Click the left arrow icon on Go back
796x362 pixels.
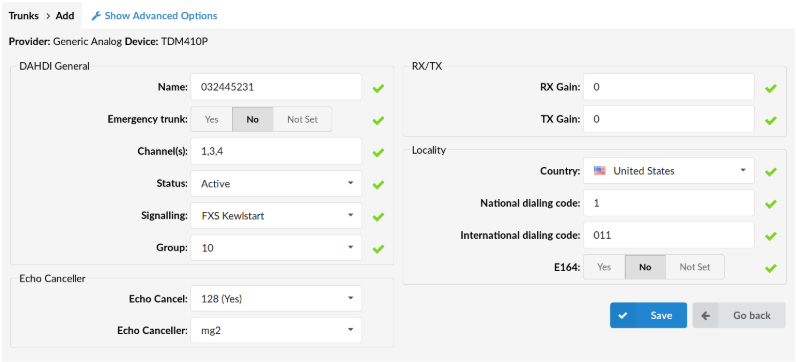coord(706,315)
